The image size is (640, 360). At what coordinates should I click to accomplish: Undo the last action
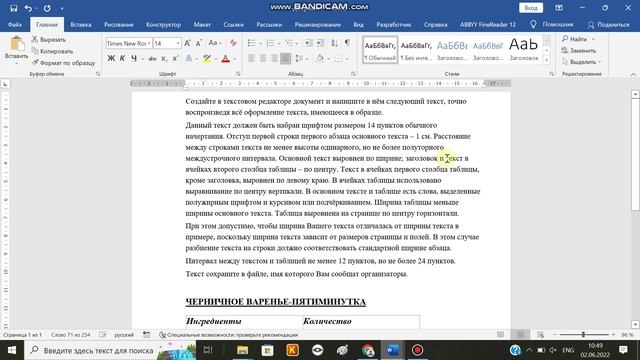pyautogui.click(x=28, y=8)
